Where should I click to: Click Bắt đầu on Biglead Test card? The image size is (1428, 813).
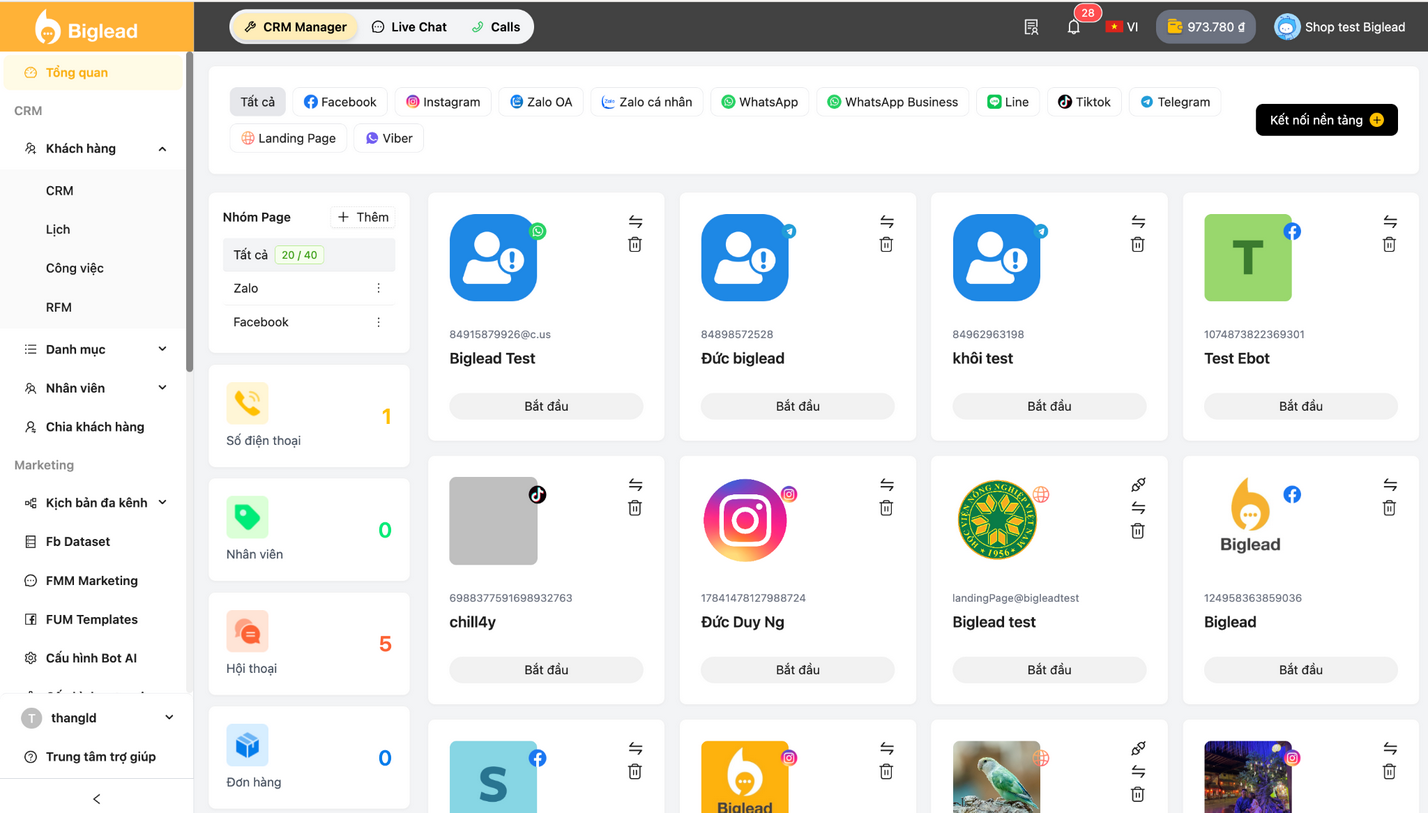click(x=546, y=406)
